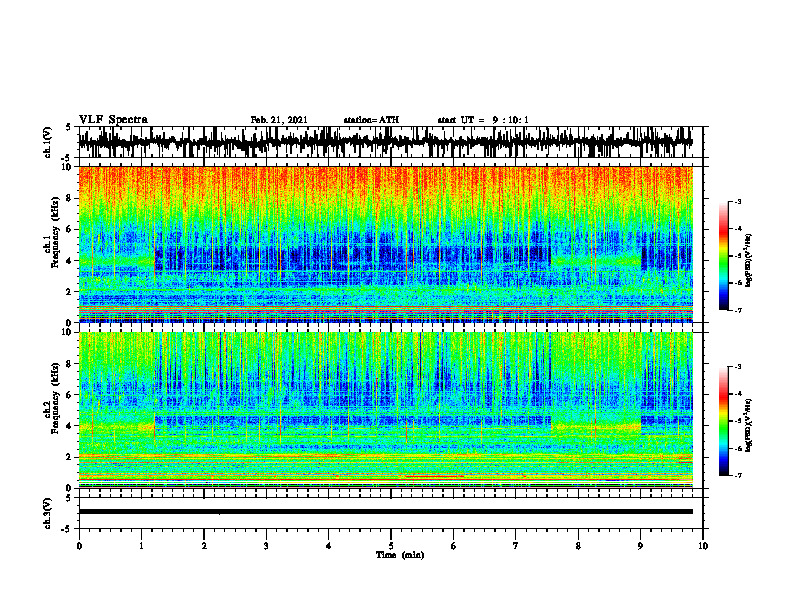Click the ch.2 spectrogram plot area
The height and width of the screenshot is (612, 792).
click(386, 410)
